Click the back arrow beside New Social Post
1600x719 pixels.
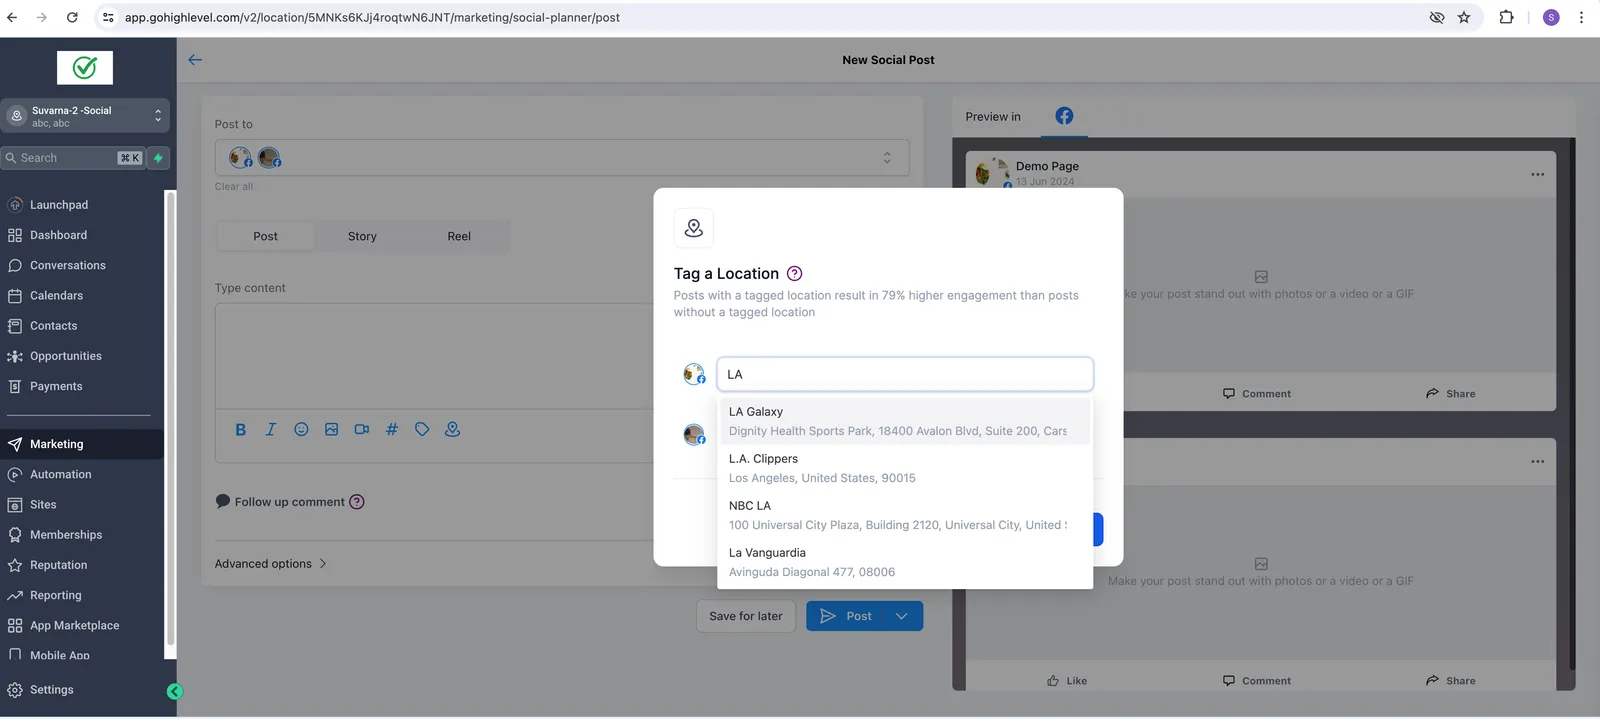tap(195, 60)
